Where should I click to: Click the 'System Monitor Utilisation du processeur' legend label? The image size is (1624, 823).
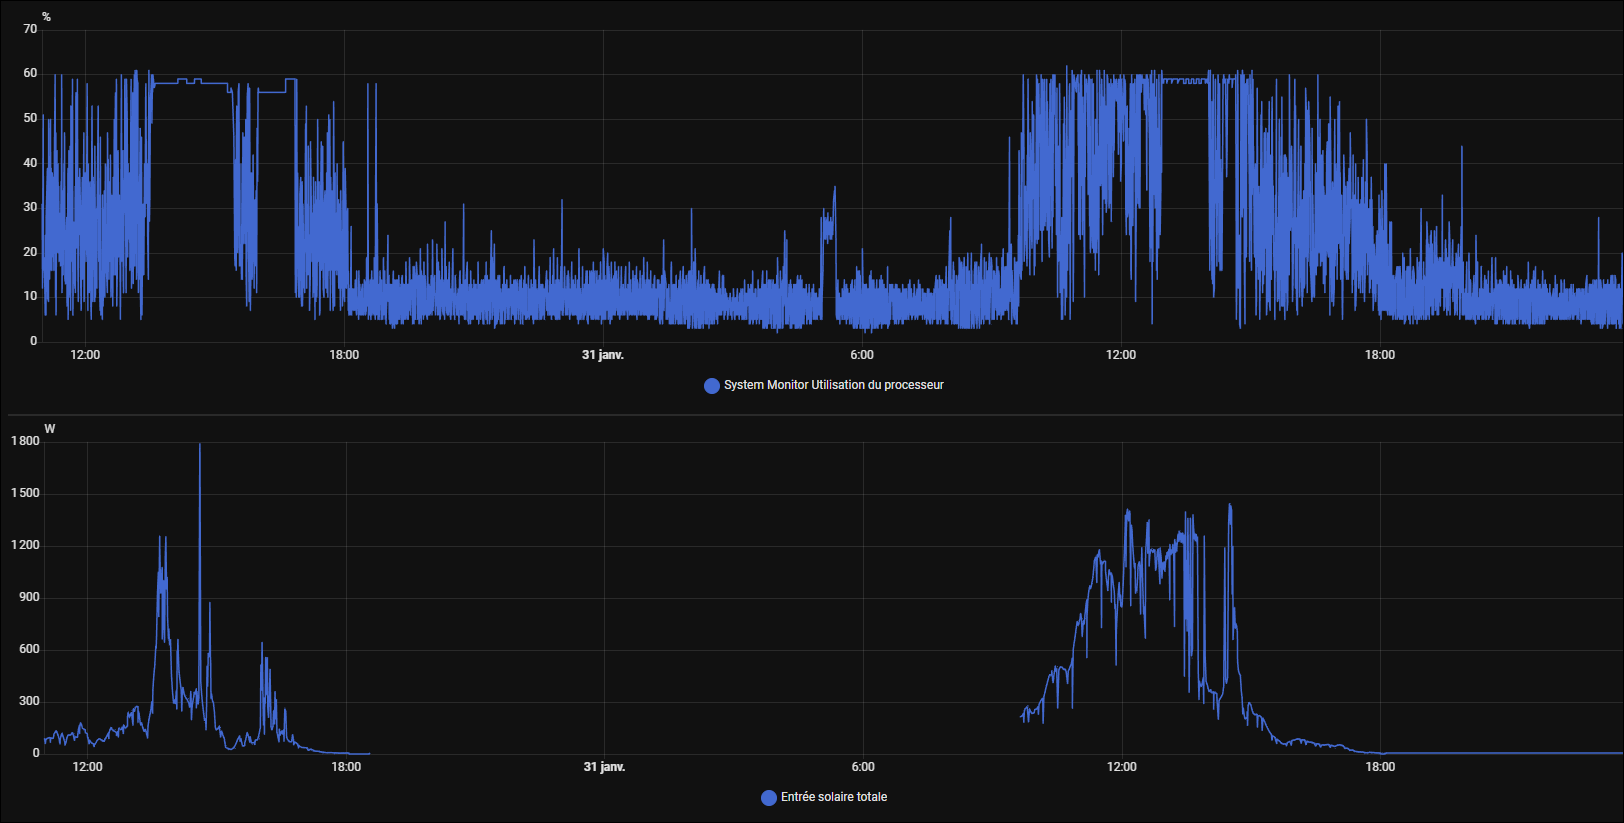[833, 385]
